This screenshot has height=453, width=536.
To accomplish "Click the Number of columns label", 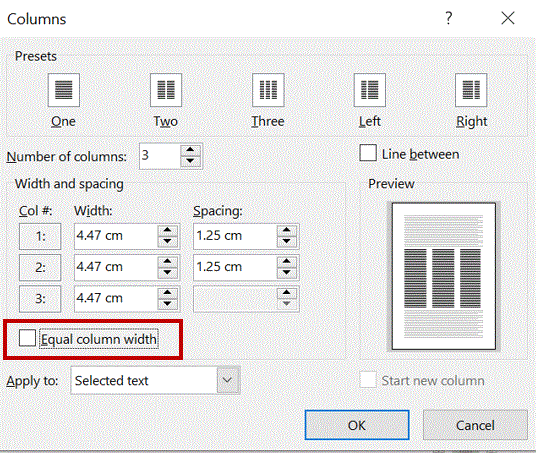I will point(67,157).
